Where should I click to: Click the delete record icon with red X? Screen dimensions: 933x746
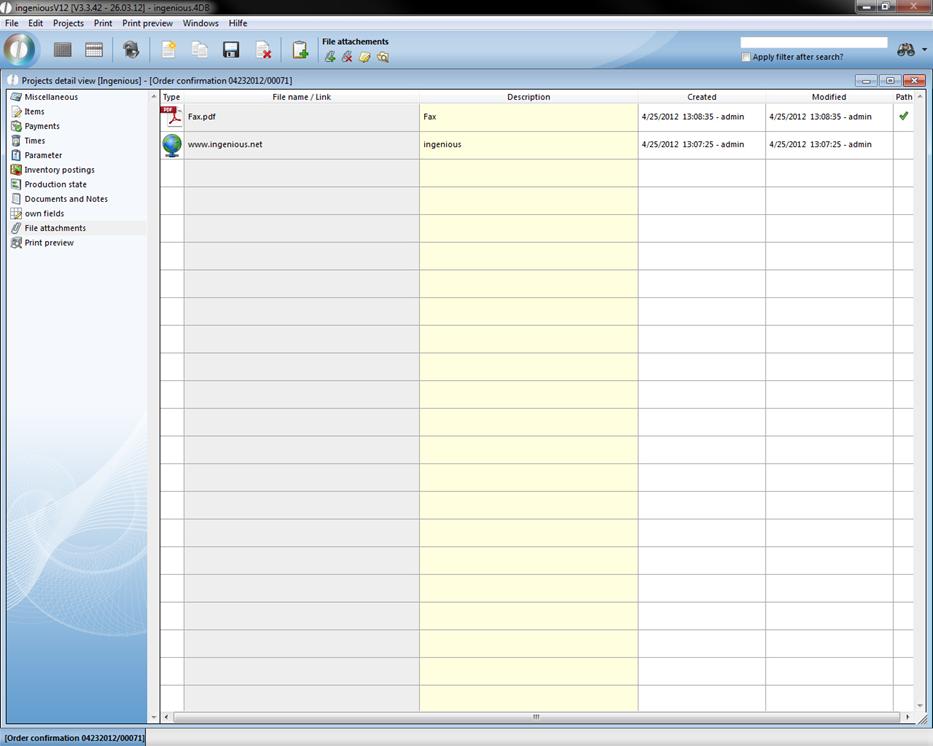tap(263, 50)
